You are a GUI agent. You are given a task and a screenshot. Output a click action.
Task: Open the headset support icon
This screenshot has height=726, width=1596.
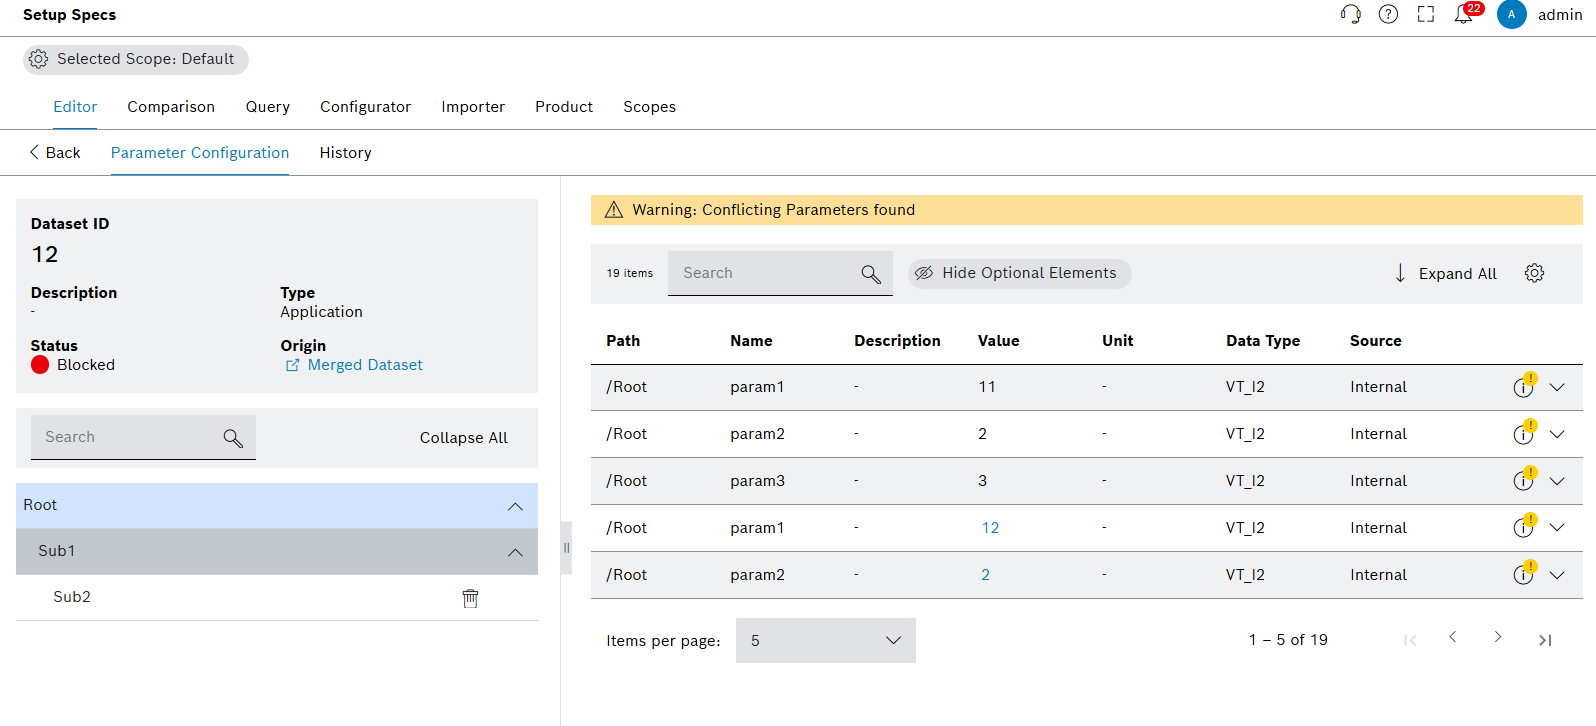coord(1350,14)
